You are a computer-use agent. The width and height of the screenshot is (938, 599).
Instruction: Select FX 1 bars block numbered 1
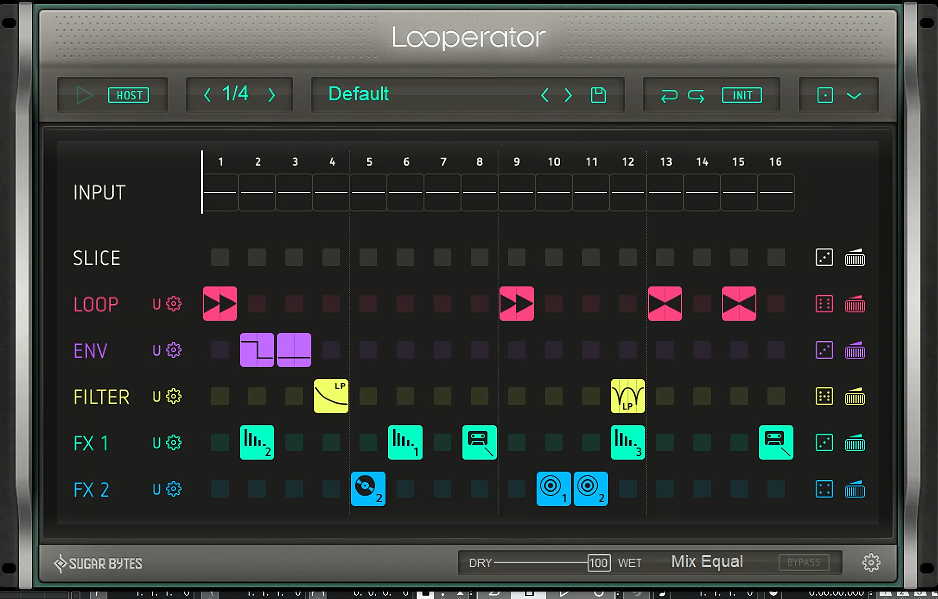tap(406, 443)
